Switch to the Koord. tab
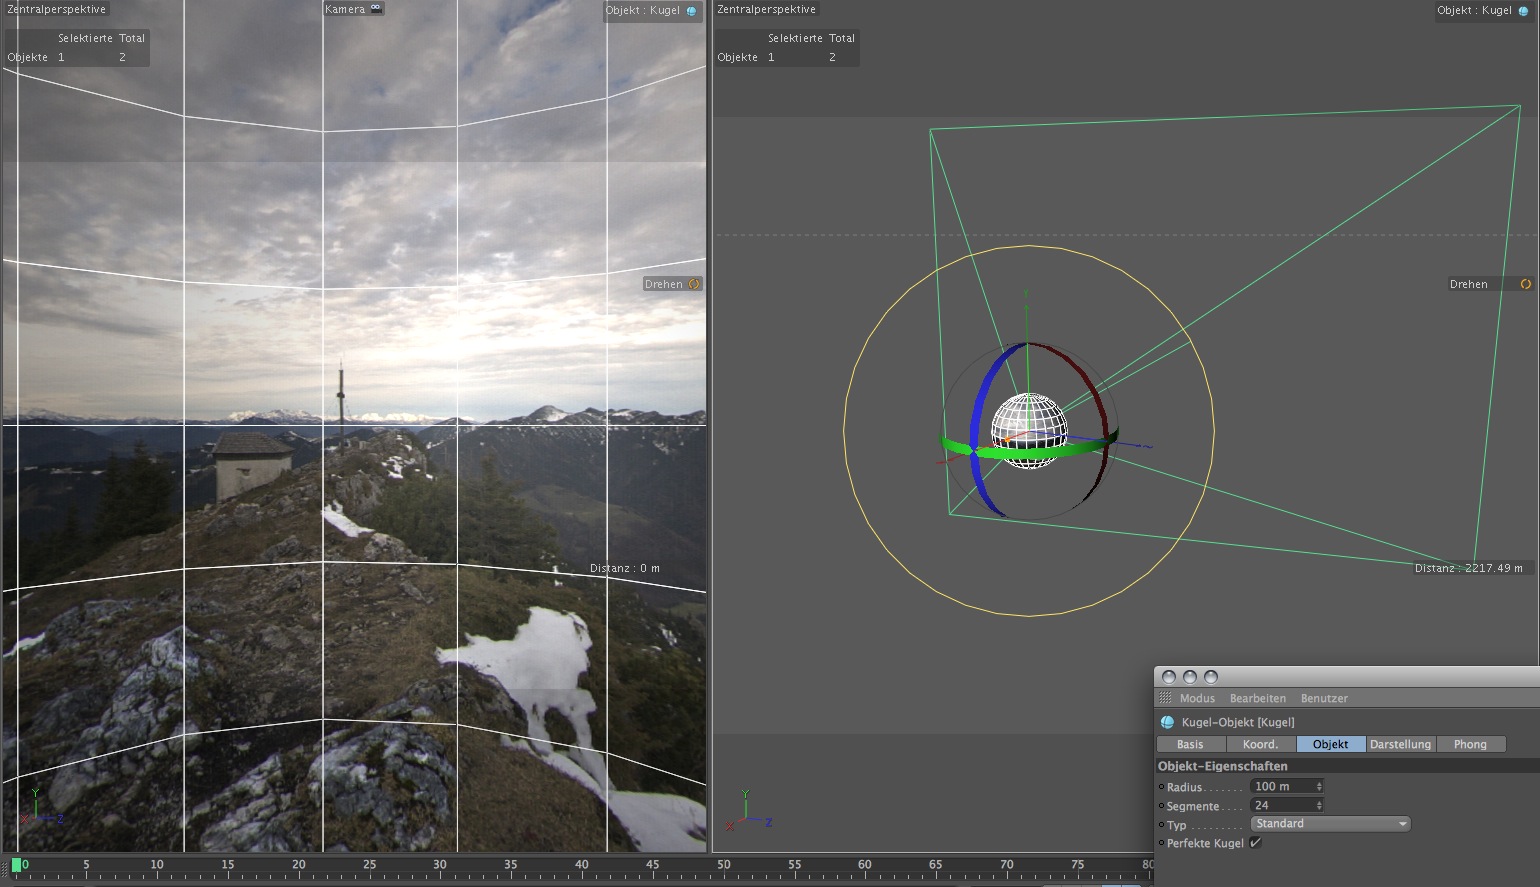 [1260, 744]
